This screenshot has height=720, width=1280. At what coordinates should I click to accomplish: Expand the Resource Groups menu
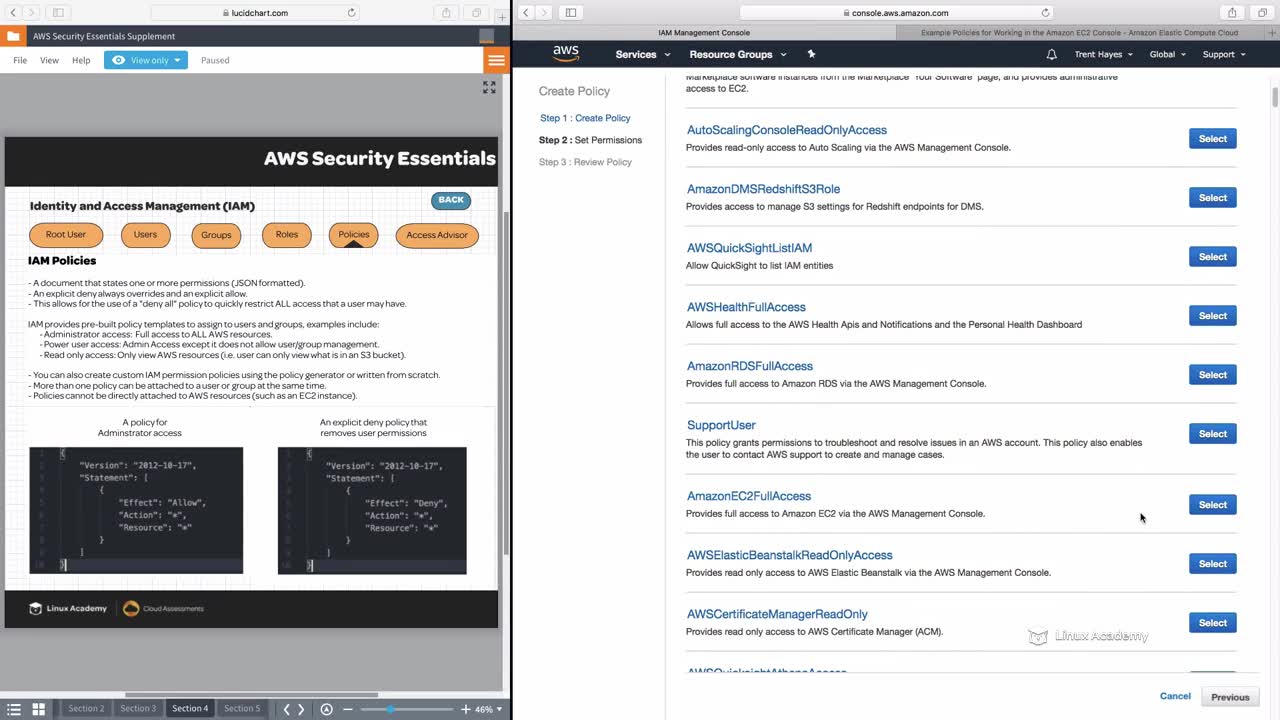(738, 54)
